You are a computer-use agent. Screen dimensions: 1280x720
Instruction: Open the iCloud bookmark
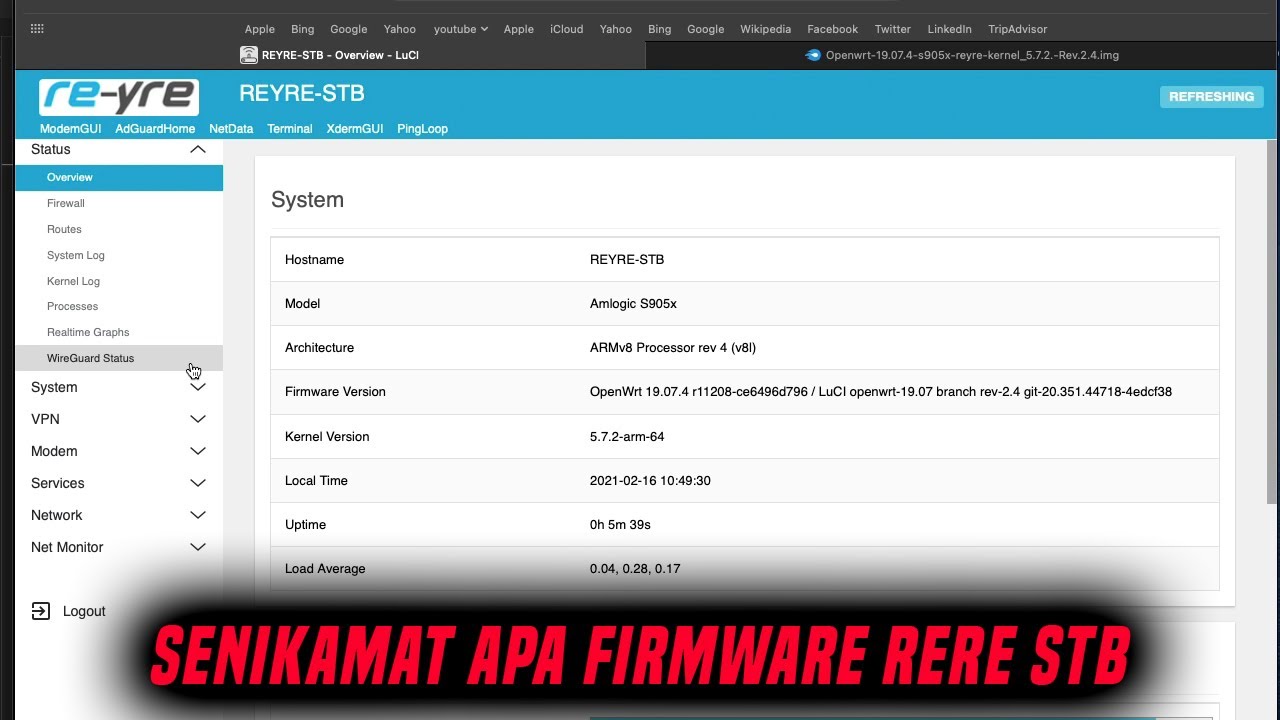567,29
